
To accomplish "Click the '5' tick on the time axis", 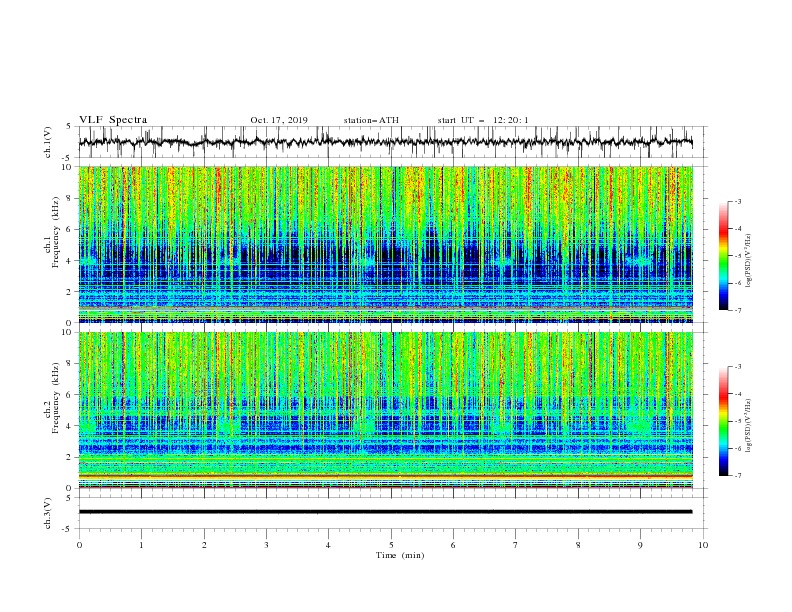I will (x=391, y=545).
